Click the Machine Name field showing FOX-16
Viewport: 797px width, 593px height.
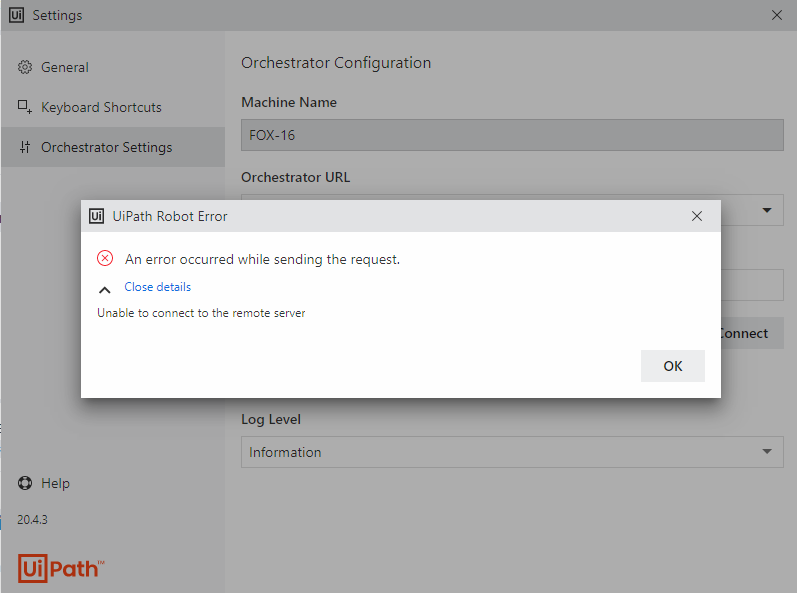512,135
